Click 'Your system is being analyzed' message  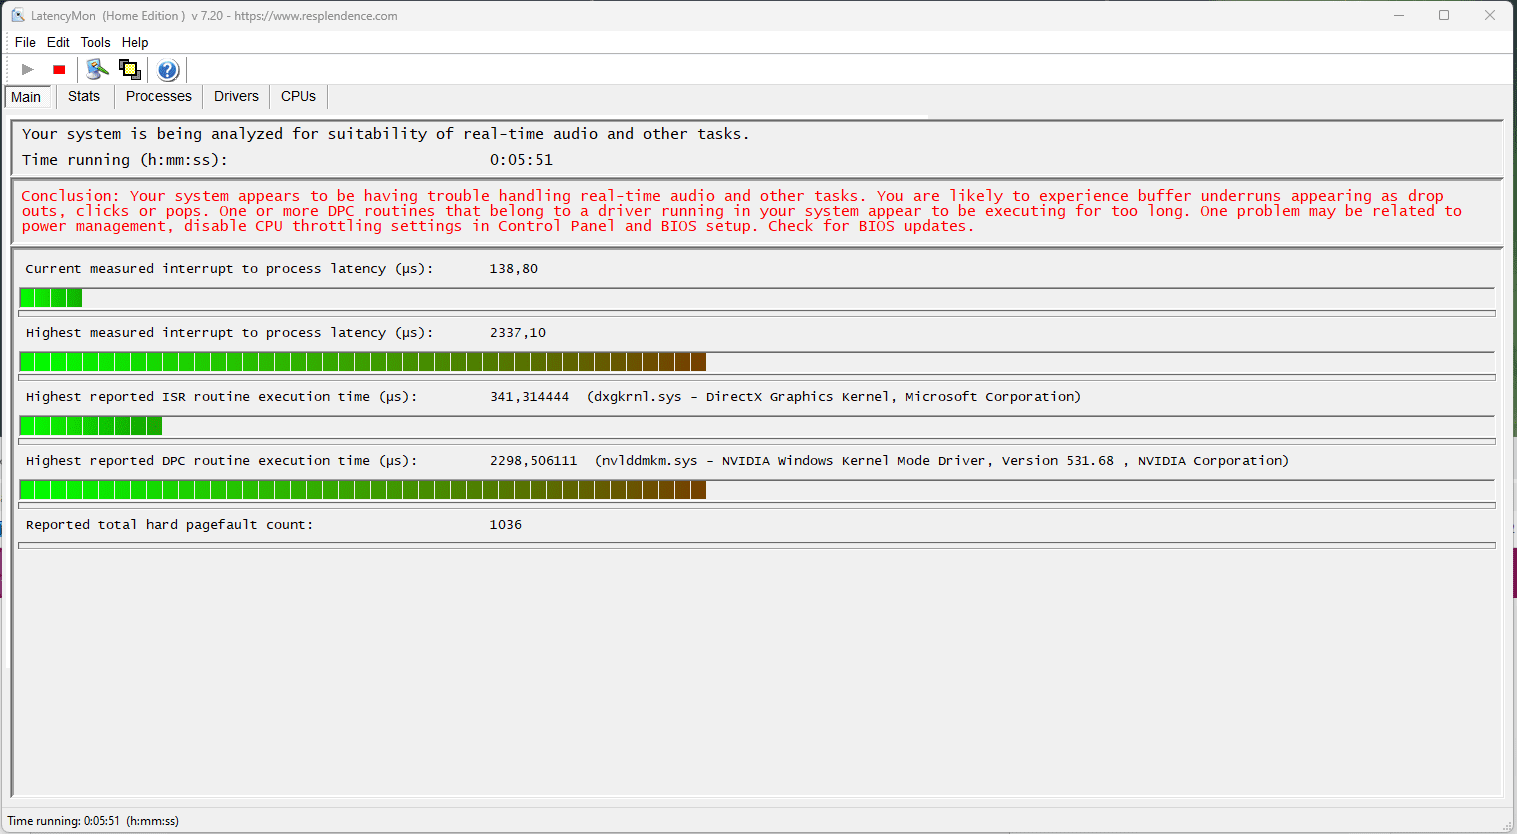pos(385,134)
